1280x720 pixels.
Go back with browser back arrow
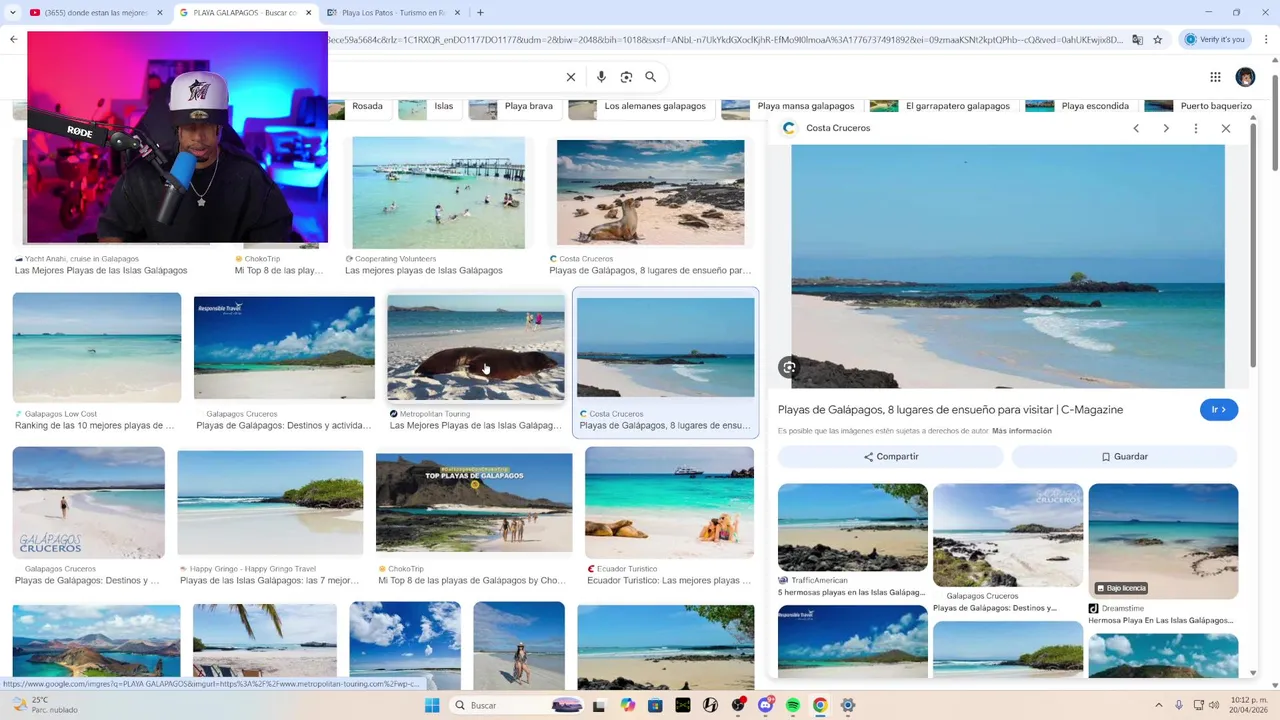click(x=14, y=40)
